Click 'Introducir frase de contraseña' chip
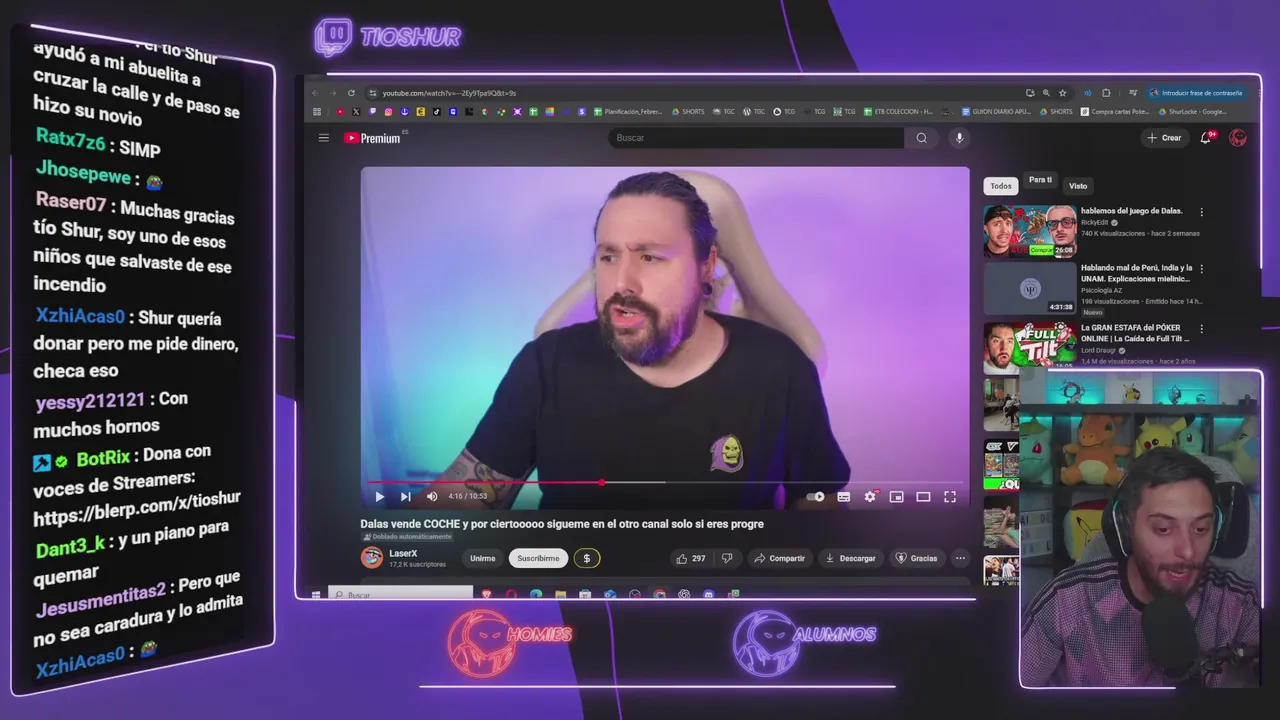Screen dimensions: 1280x720 (1195, 93)
